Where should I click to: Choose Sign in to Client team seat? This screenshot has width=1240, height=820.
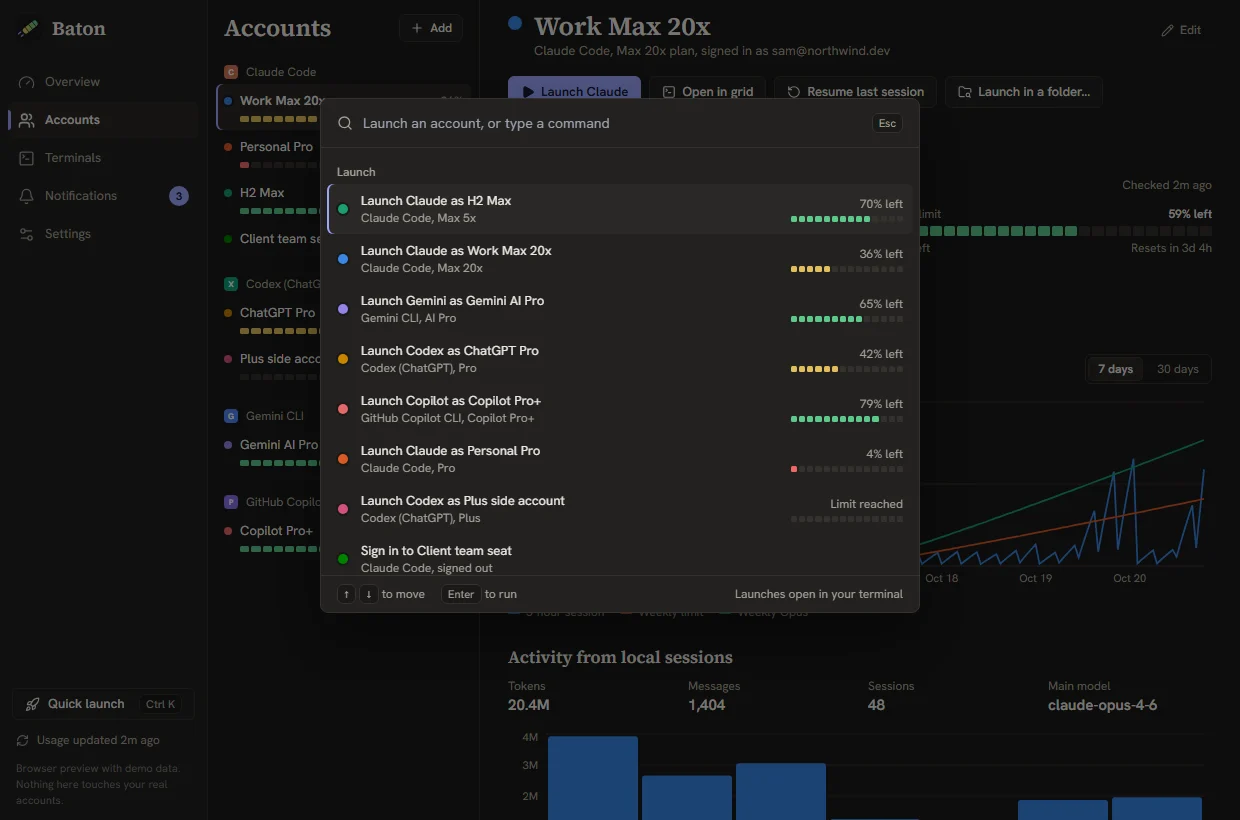click(620, 555)
